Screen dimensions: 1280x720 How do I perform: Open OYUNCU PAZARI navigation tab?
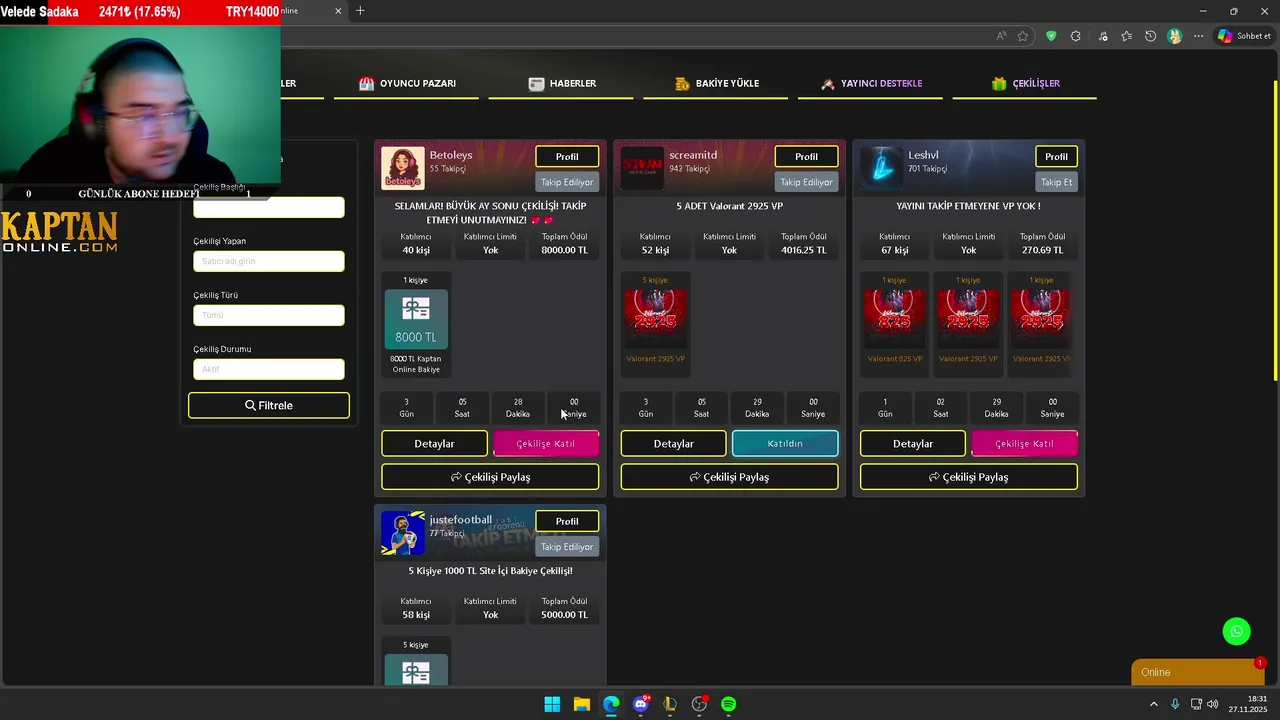[x=408, y=84]
